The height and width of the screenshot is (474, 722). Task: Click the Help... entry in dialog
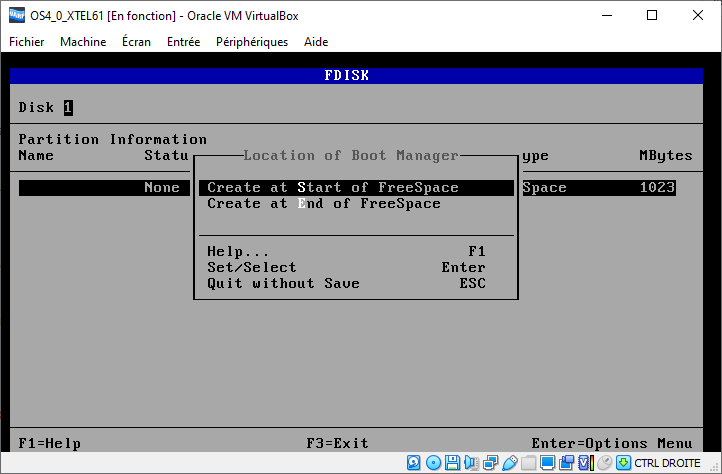pyautogui.click(x=238, y=252)
